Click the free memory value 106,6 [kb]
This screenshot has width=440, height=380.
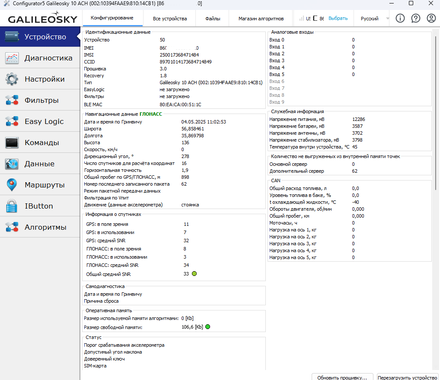coord(192,327)
